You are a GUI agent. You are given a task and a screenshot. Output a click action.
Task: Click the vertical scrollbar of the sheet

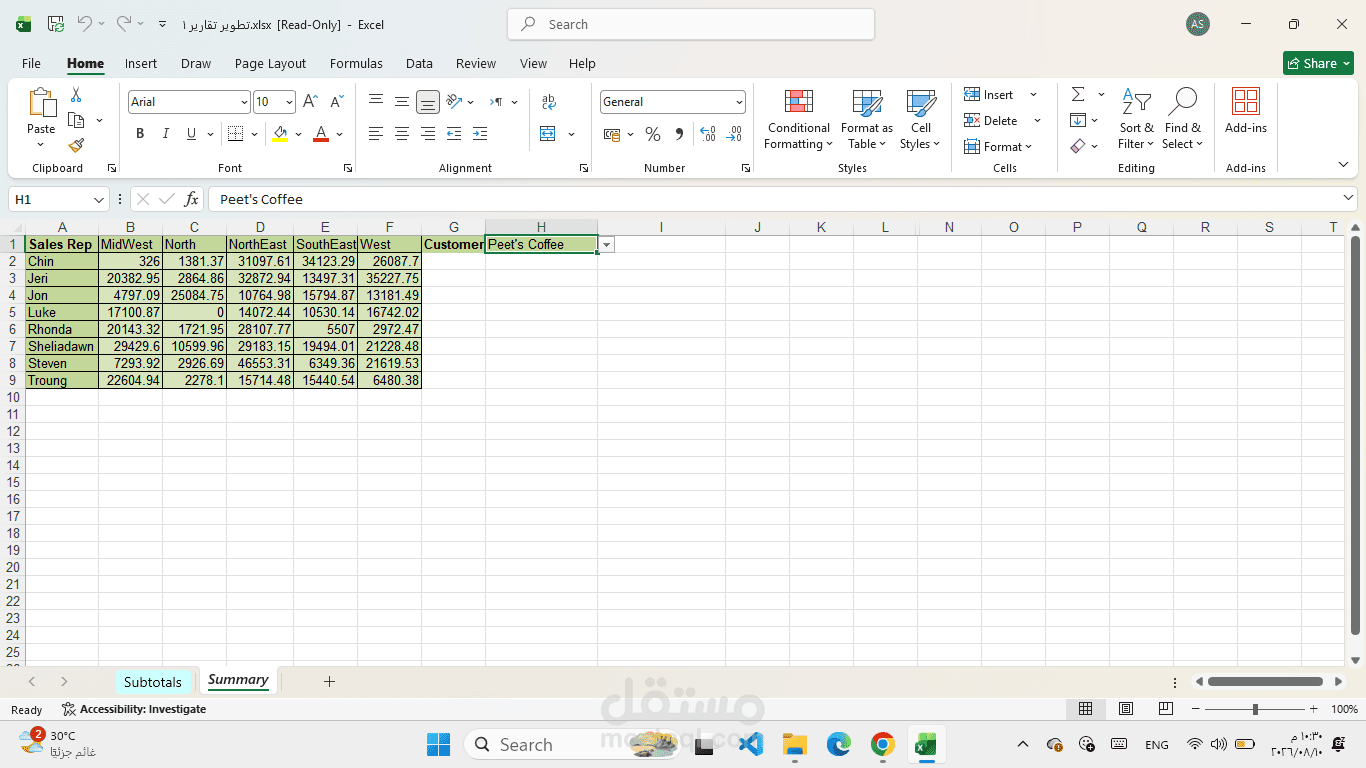(x=1356, y=435)
